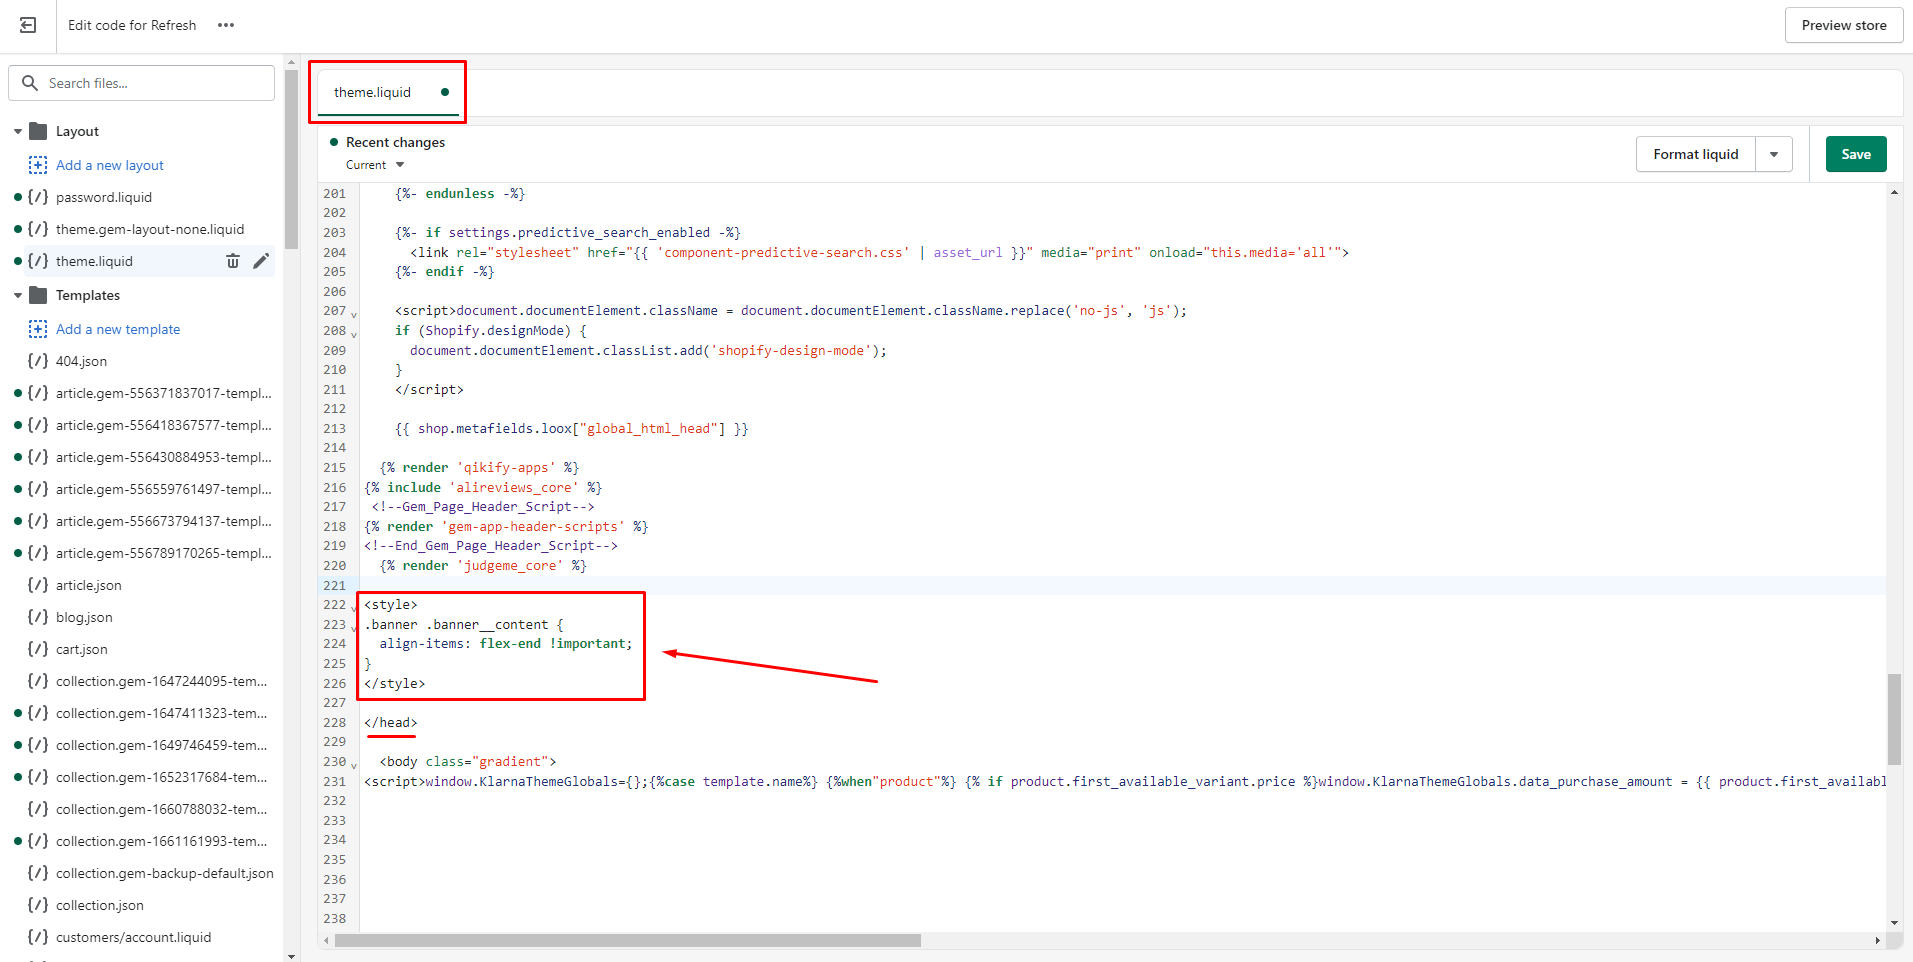The image size is (1913, 962).
Task: Fold code at line 207
Action: click(353, 314)
